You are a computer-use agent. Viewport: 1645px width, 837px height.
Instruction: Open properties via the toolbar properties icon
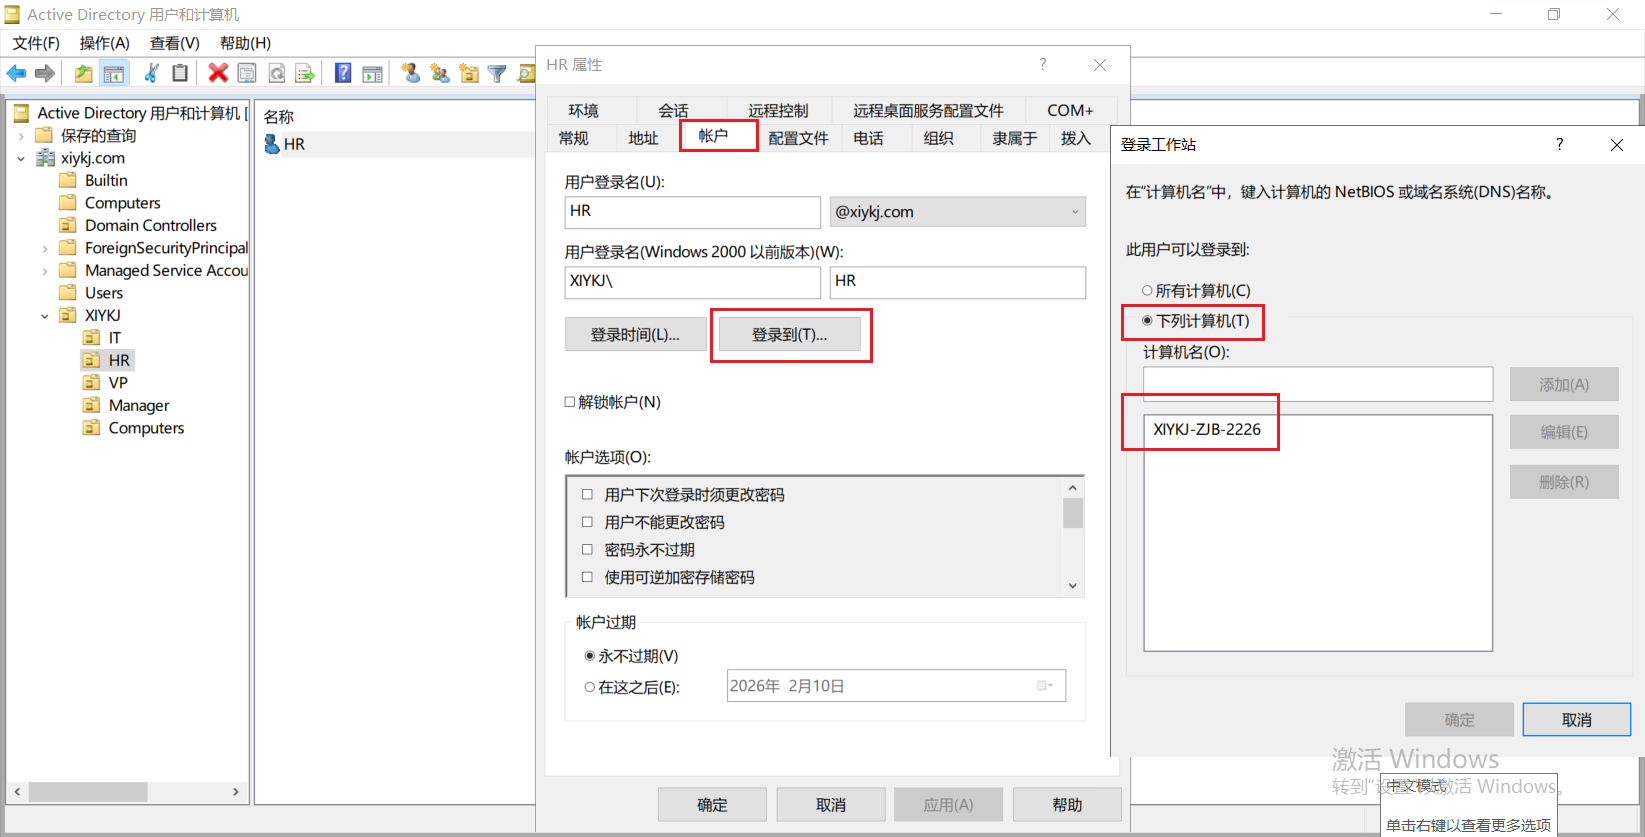(x=247, y=73)
